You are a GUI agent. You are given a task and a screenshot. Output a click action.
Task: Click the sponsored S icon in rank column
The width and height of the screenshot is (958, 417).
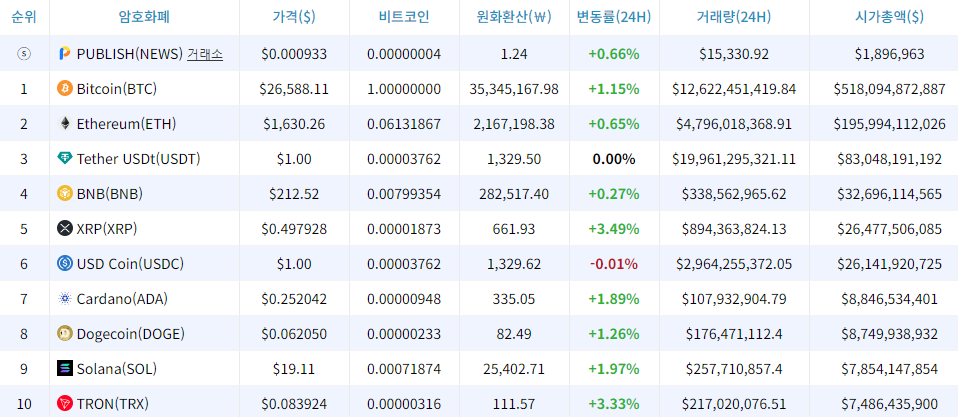(24, 54)
